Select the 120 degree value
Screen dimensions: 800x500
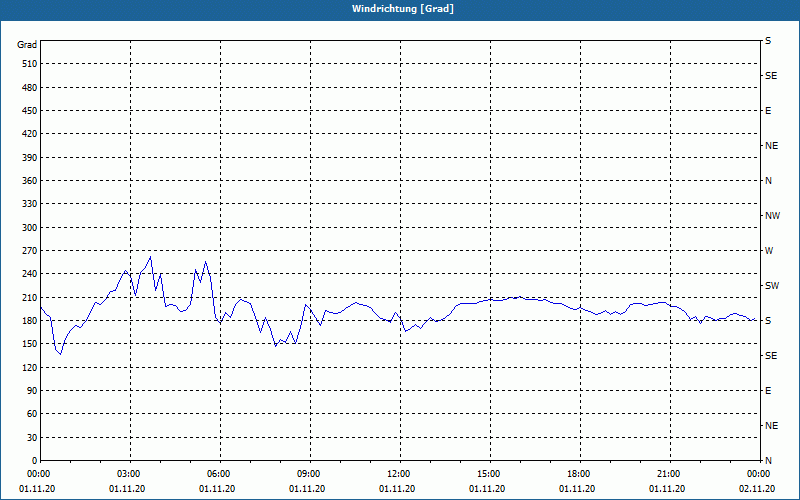coord(30,367)
